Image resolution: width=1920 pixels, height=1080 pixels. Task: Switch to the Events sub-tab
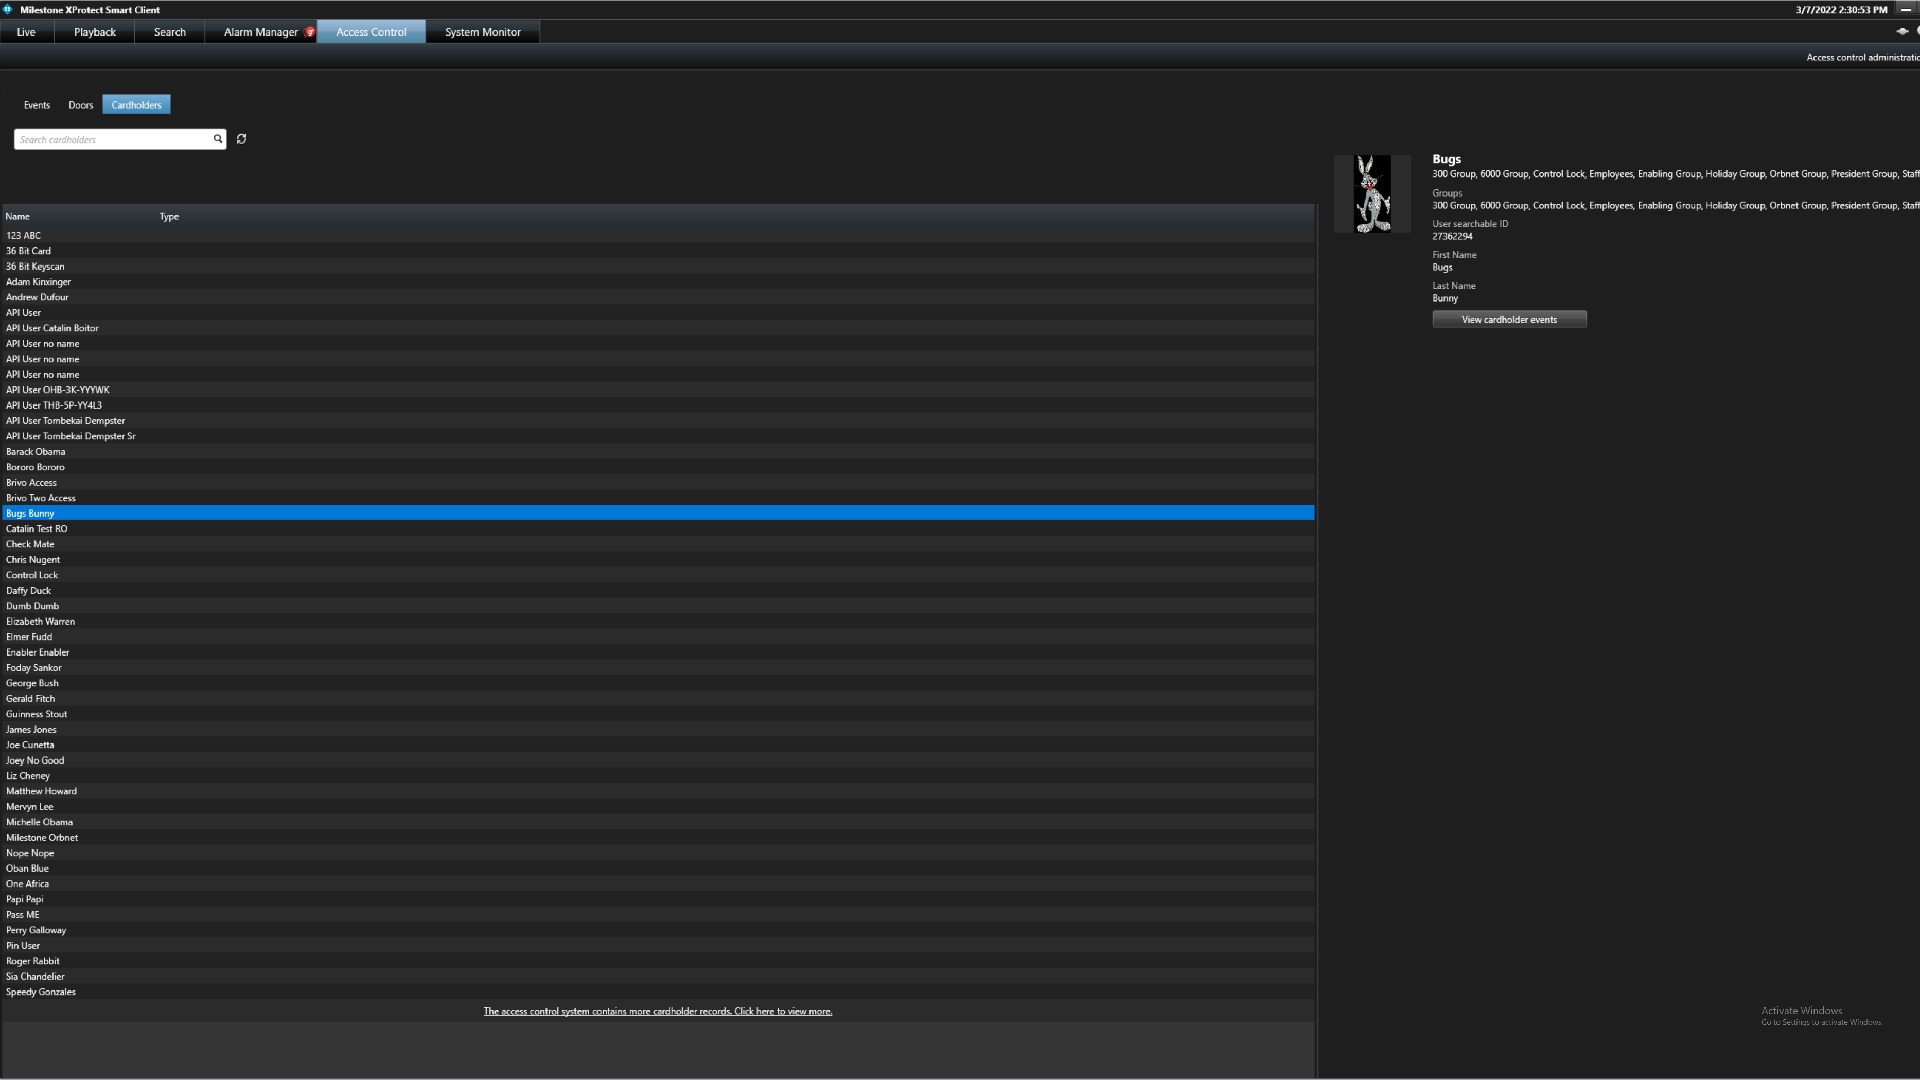pos(37,105)
